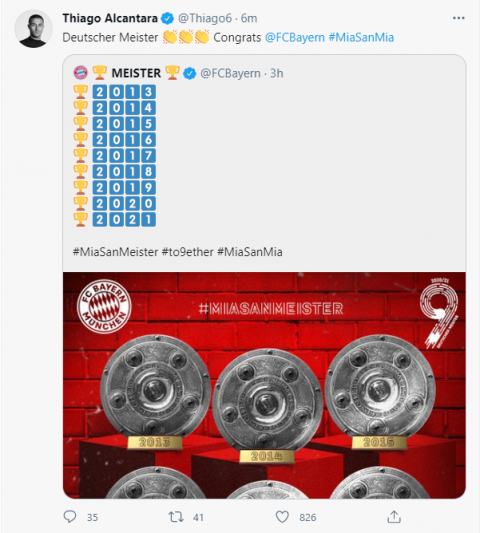Click Thiago's blue verified badge
The width and height of the screenshot is (480, 533).
[x=167, y=18]
